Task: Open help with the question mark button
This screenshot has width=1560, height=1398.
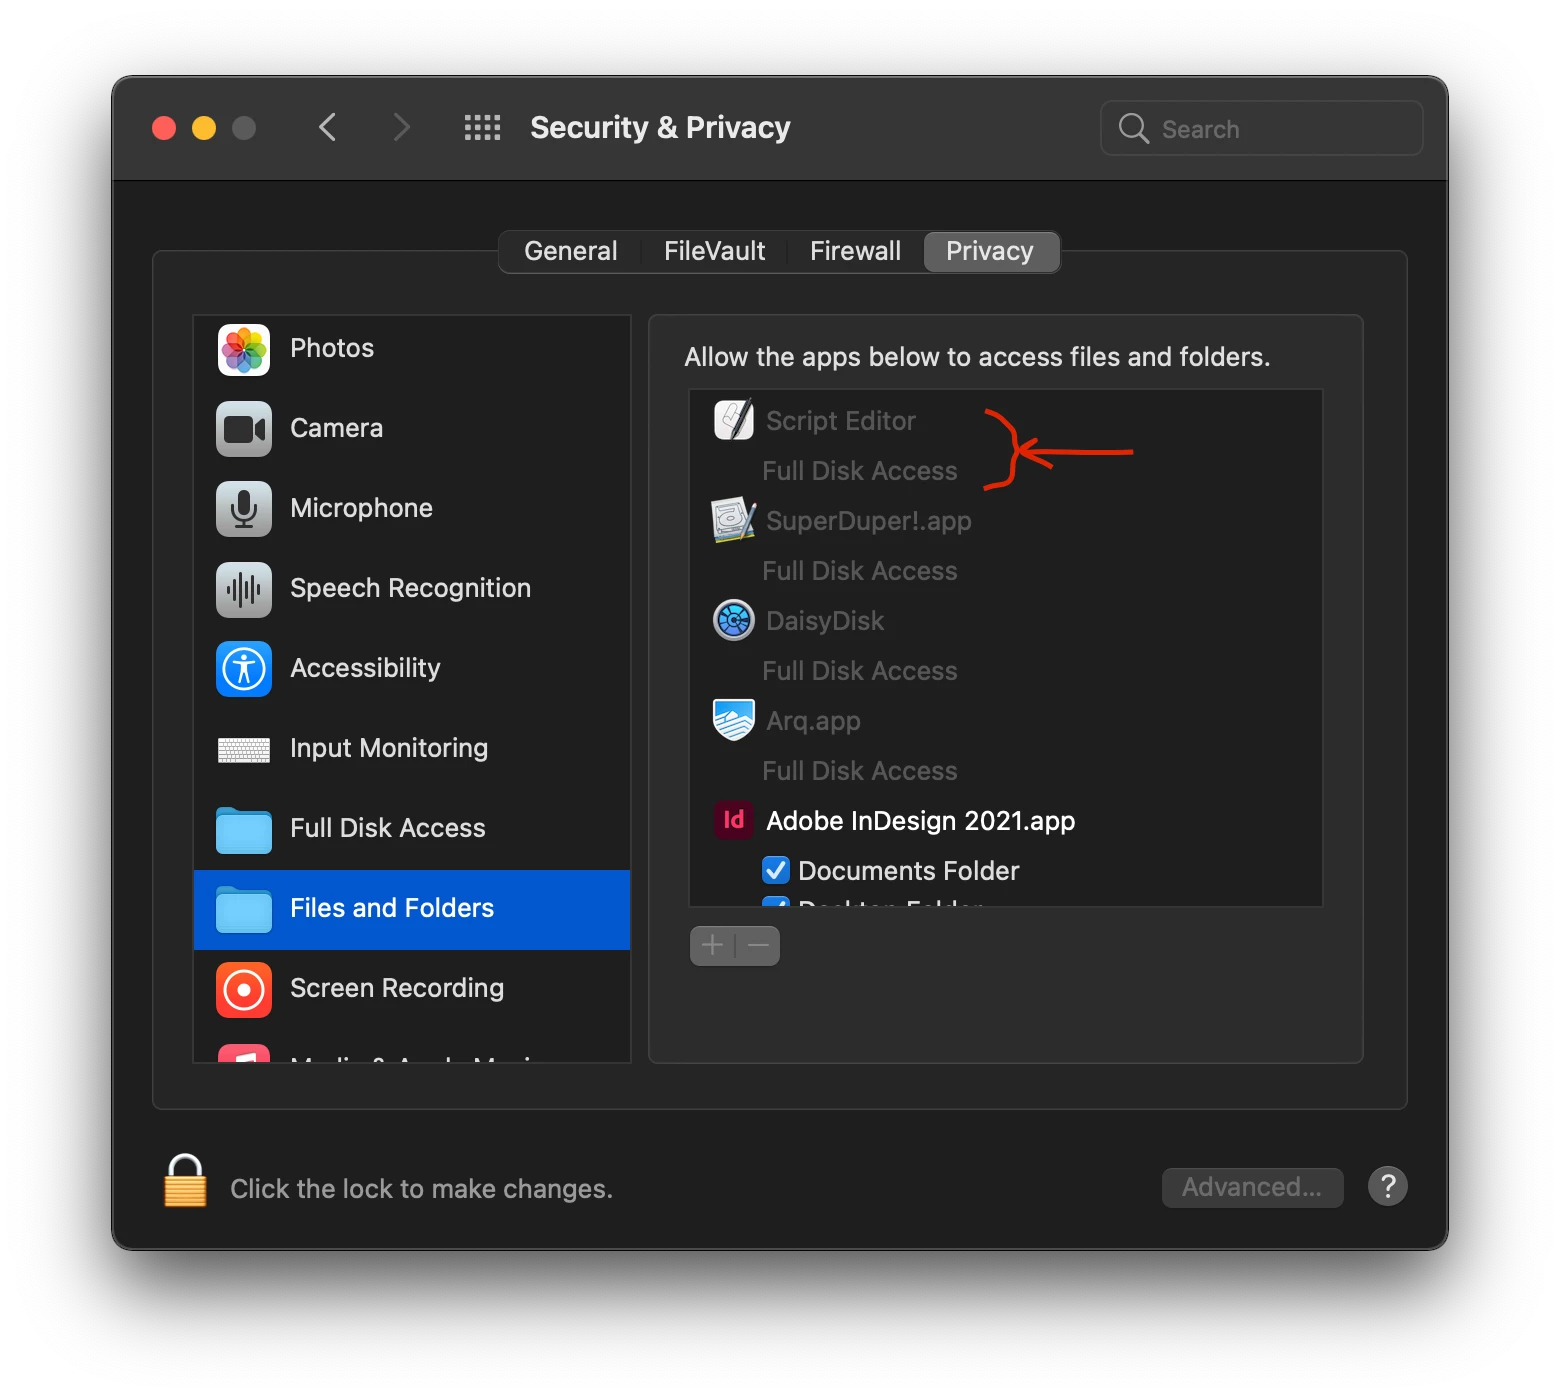Action: 1388,1187
